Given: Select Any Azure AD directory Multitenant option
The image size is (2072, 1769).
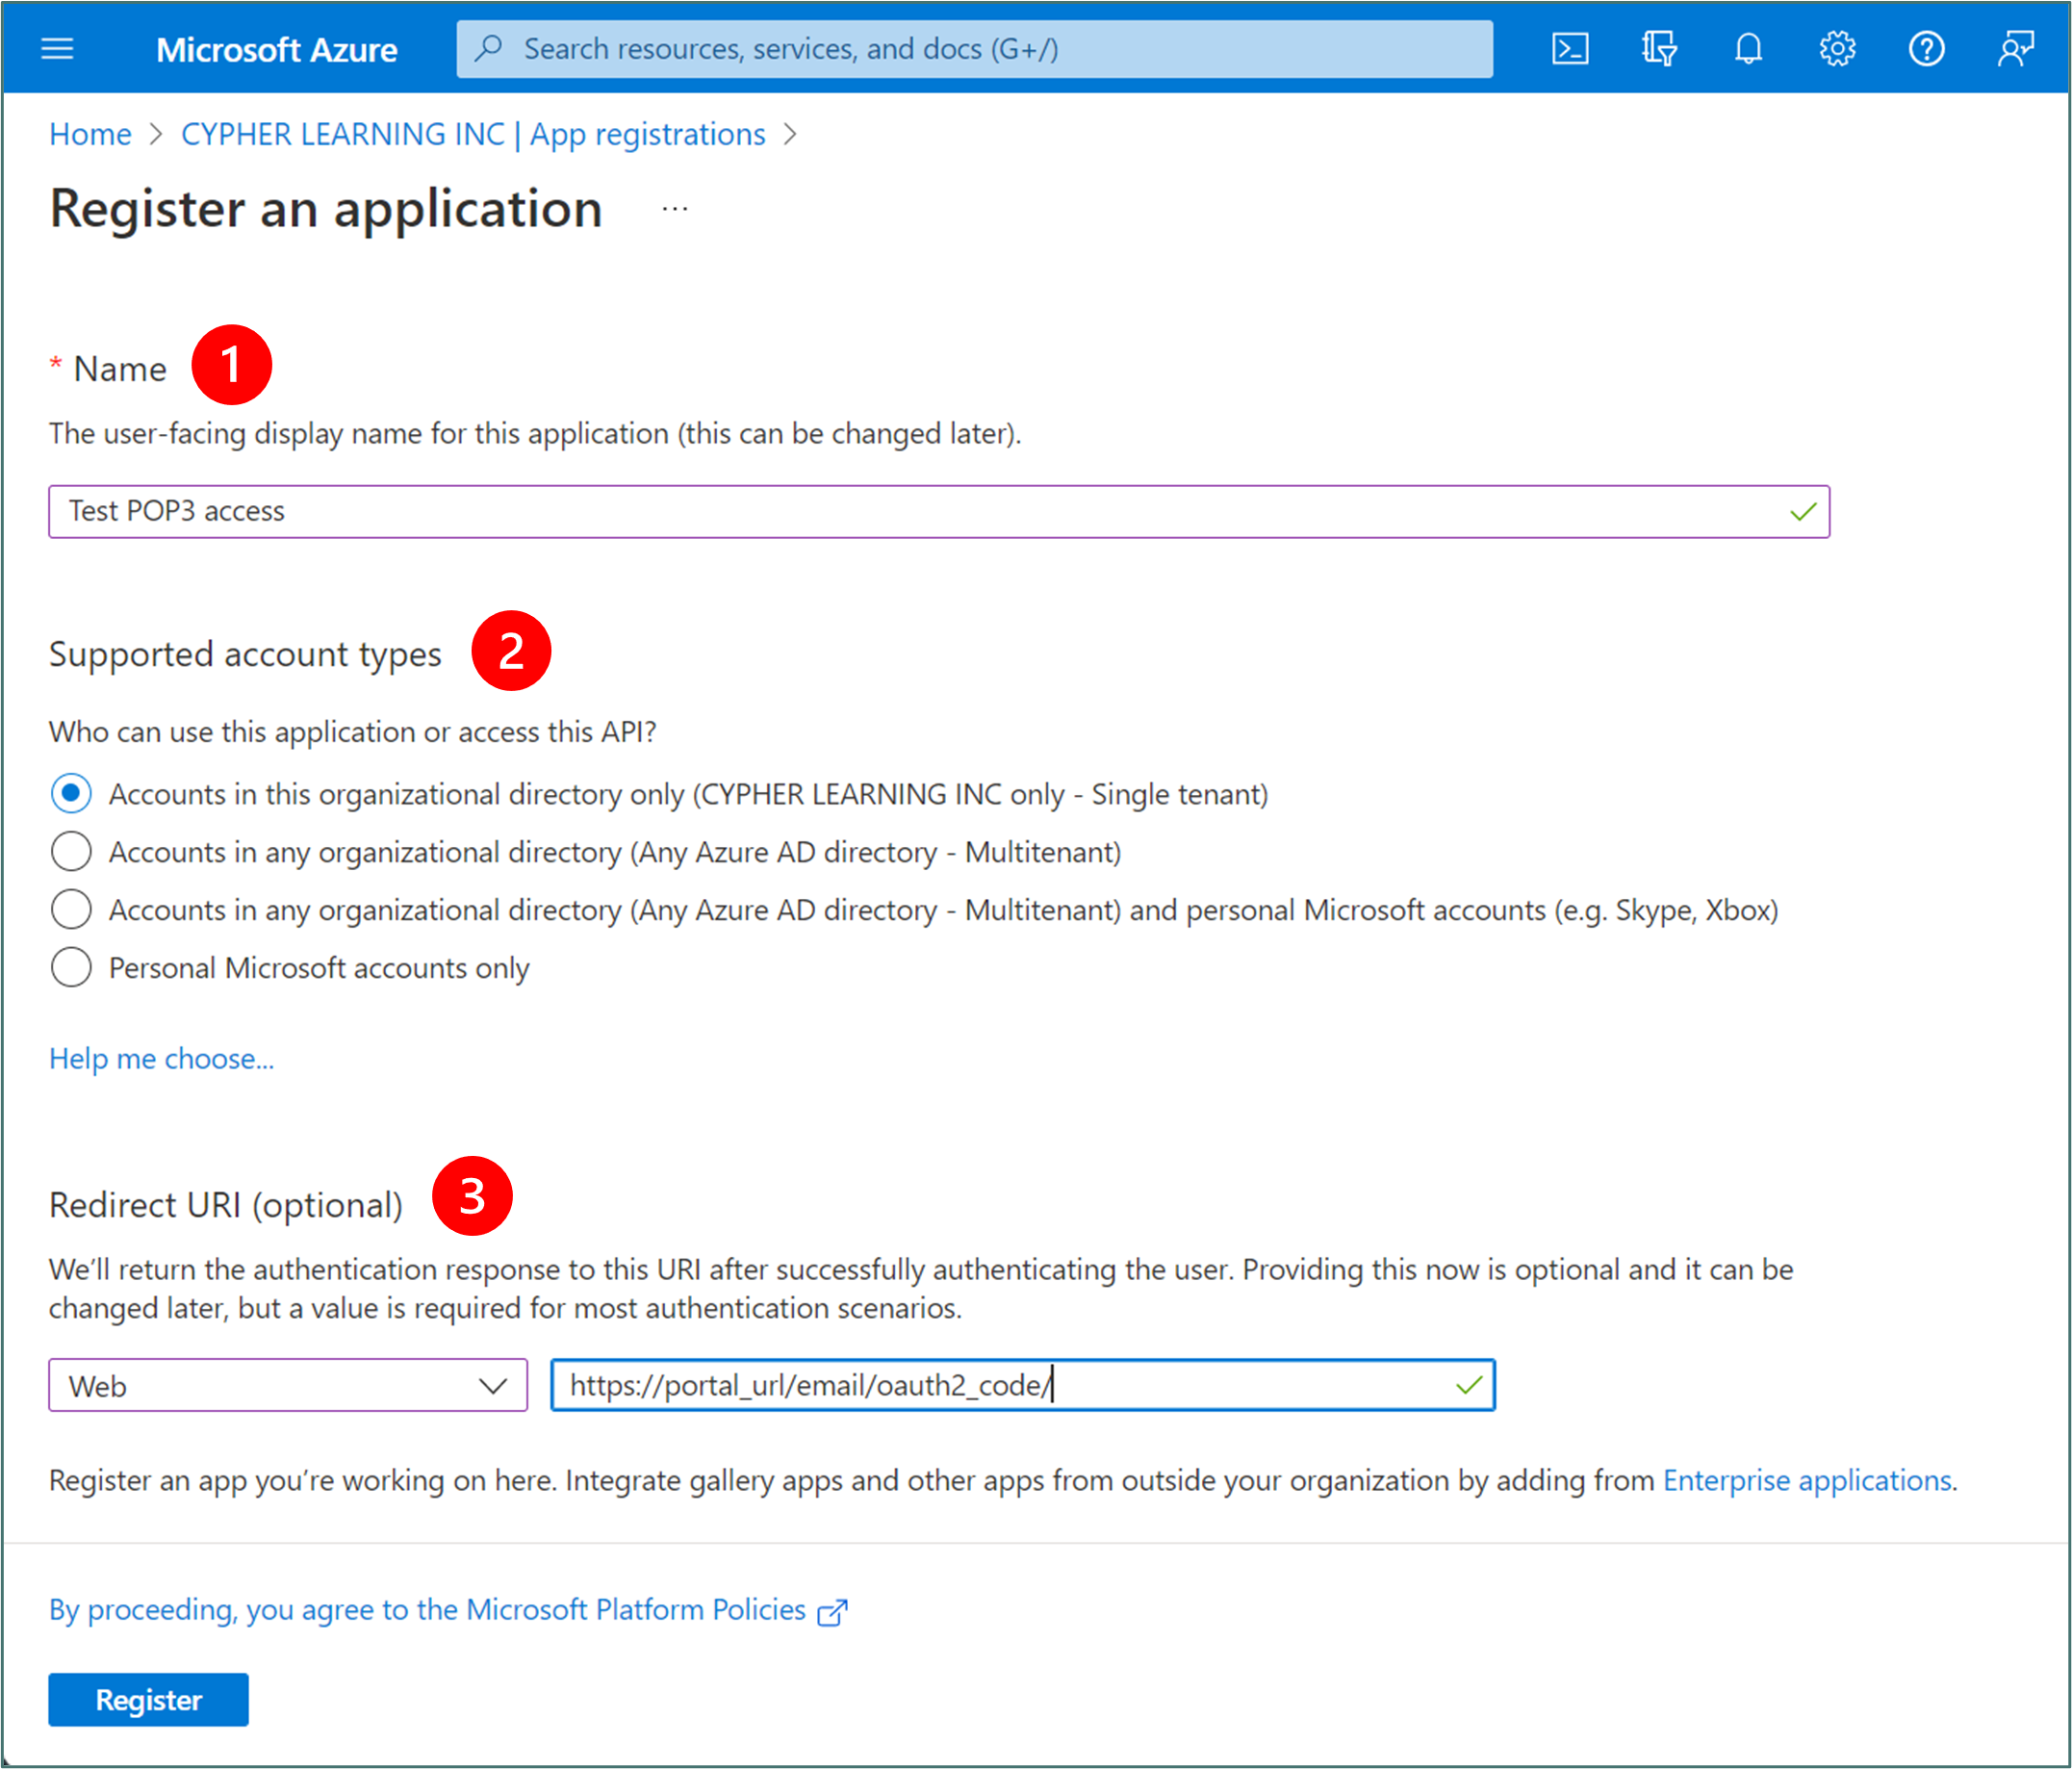Looking at the screenshot, I should 71,852.
